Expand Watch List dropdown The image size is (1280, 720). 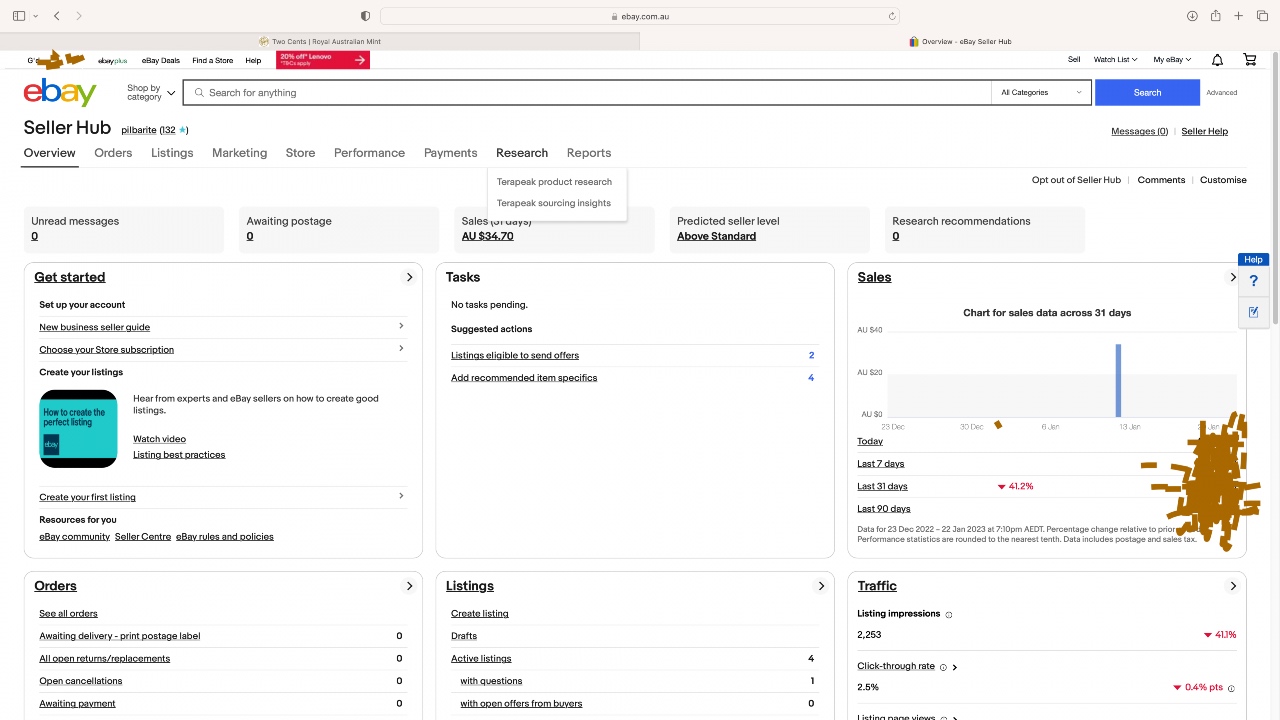pyautogui.click(x=1115, y=60)
